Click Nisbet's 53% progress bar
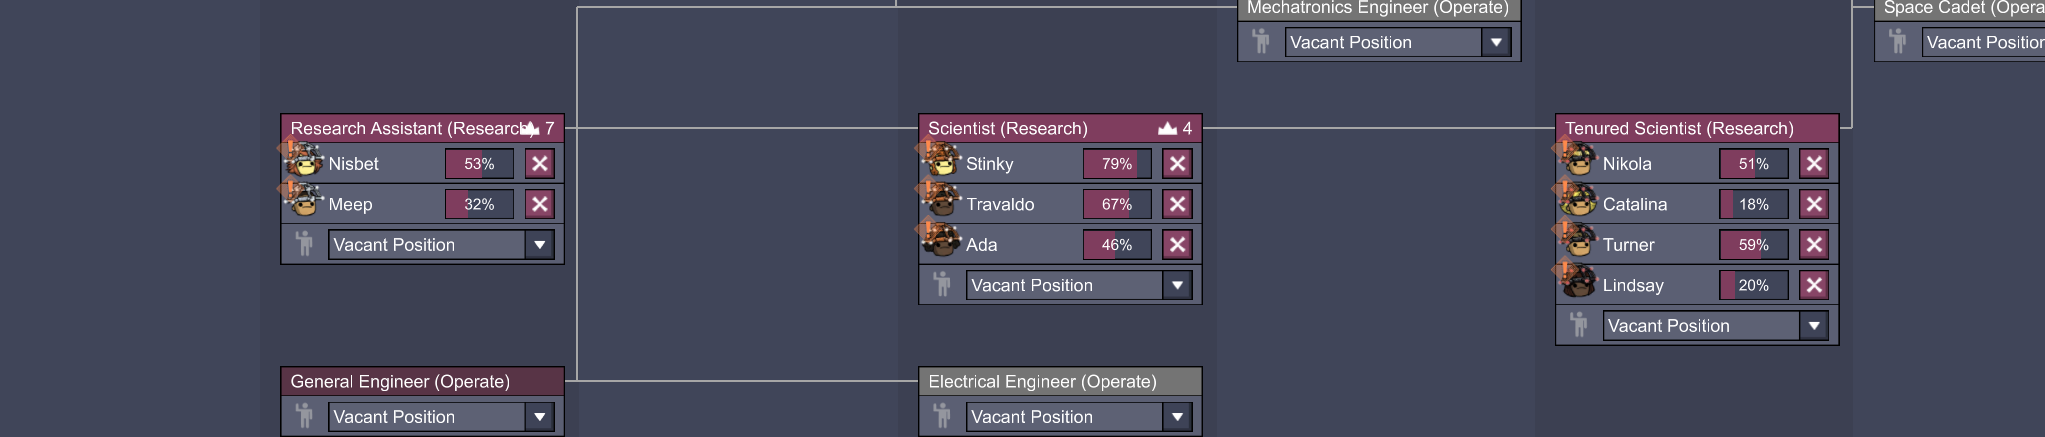 click(479, 163)
